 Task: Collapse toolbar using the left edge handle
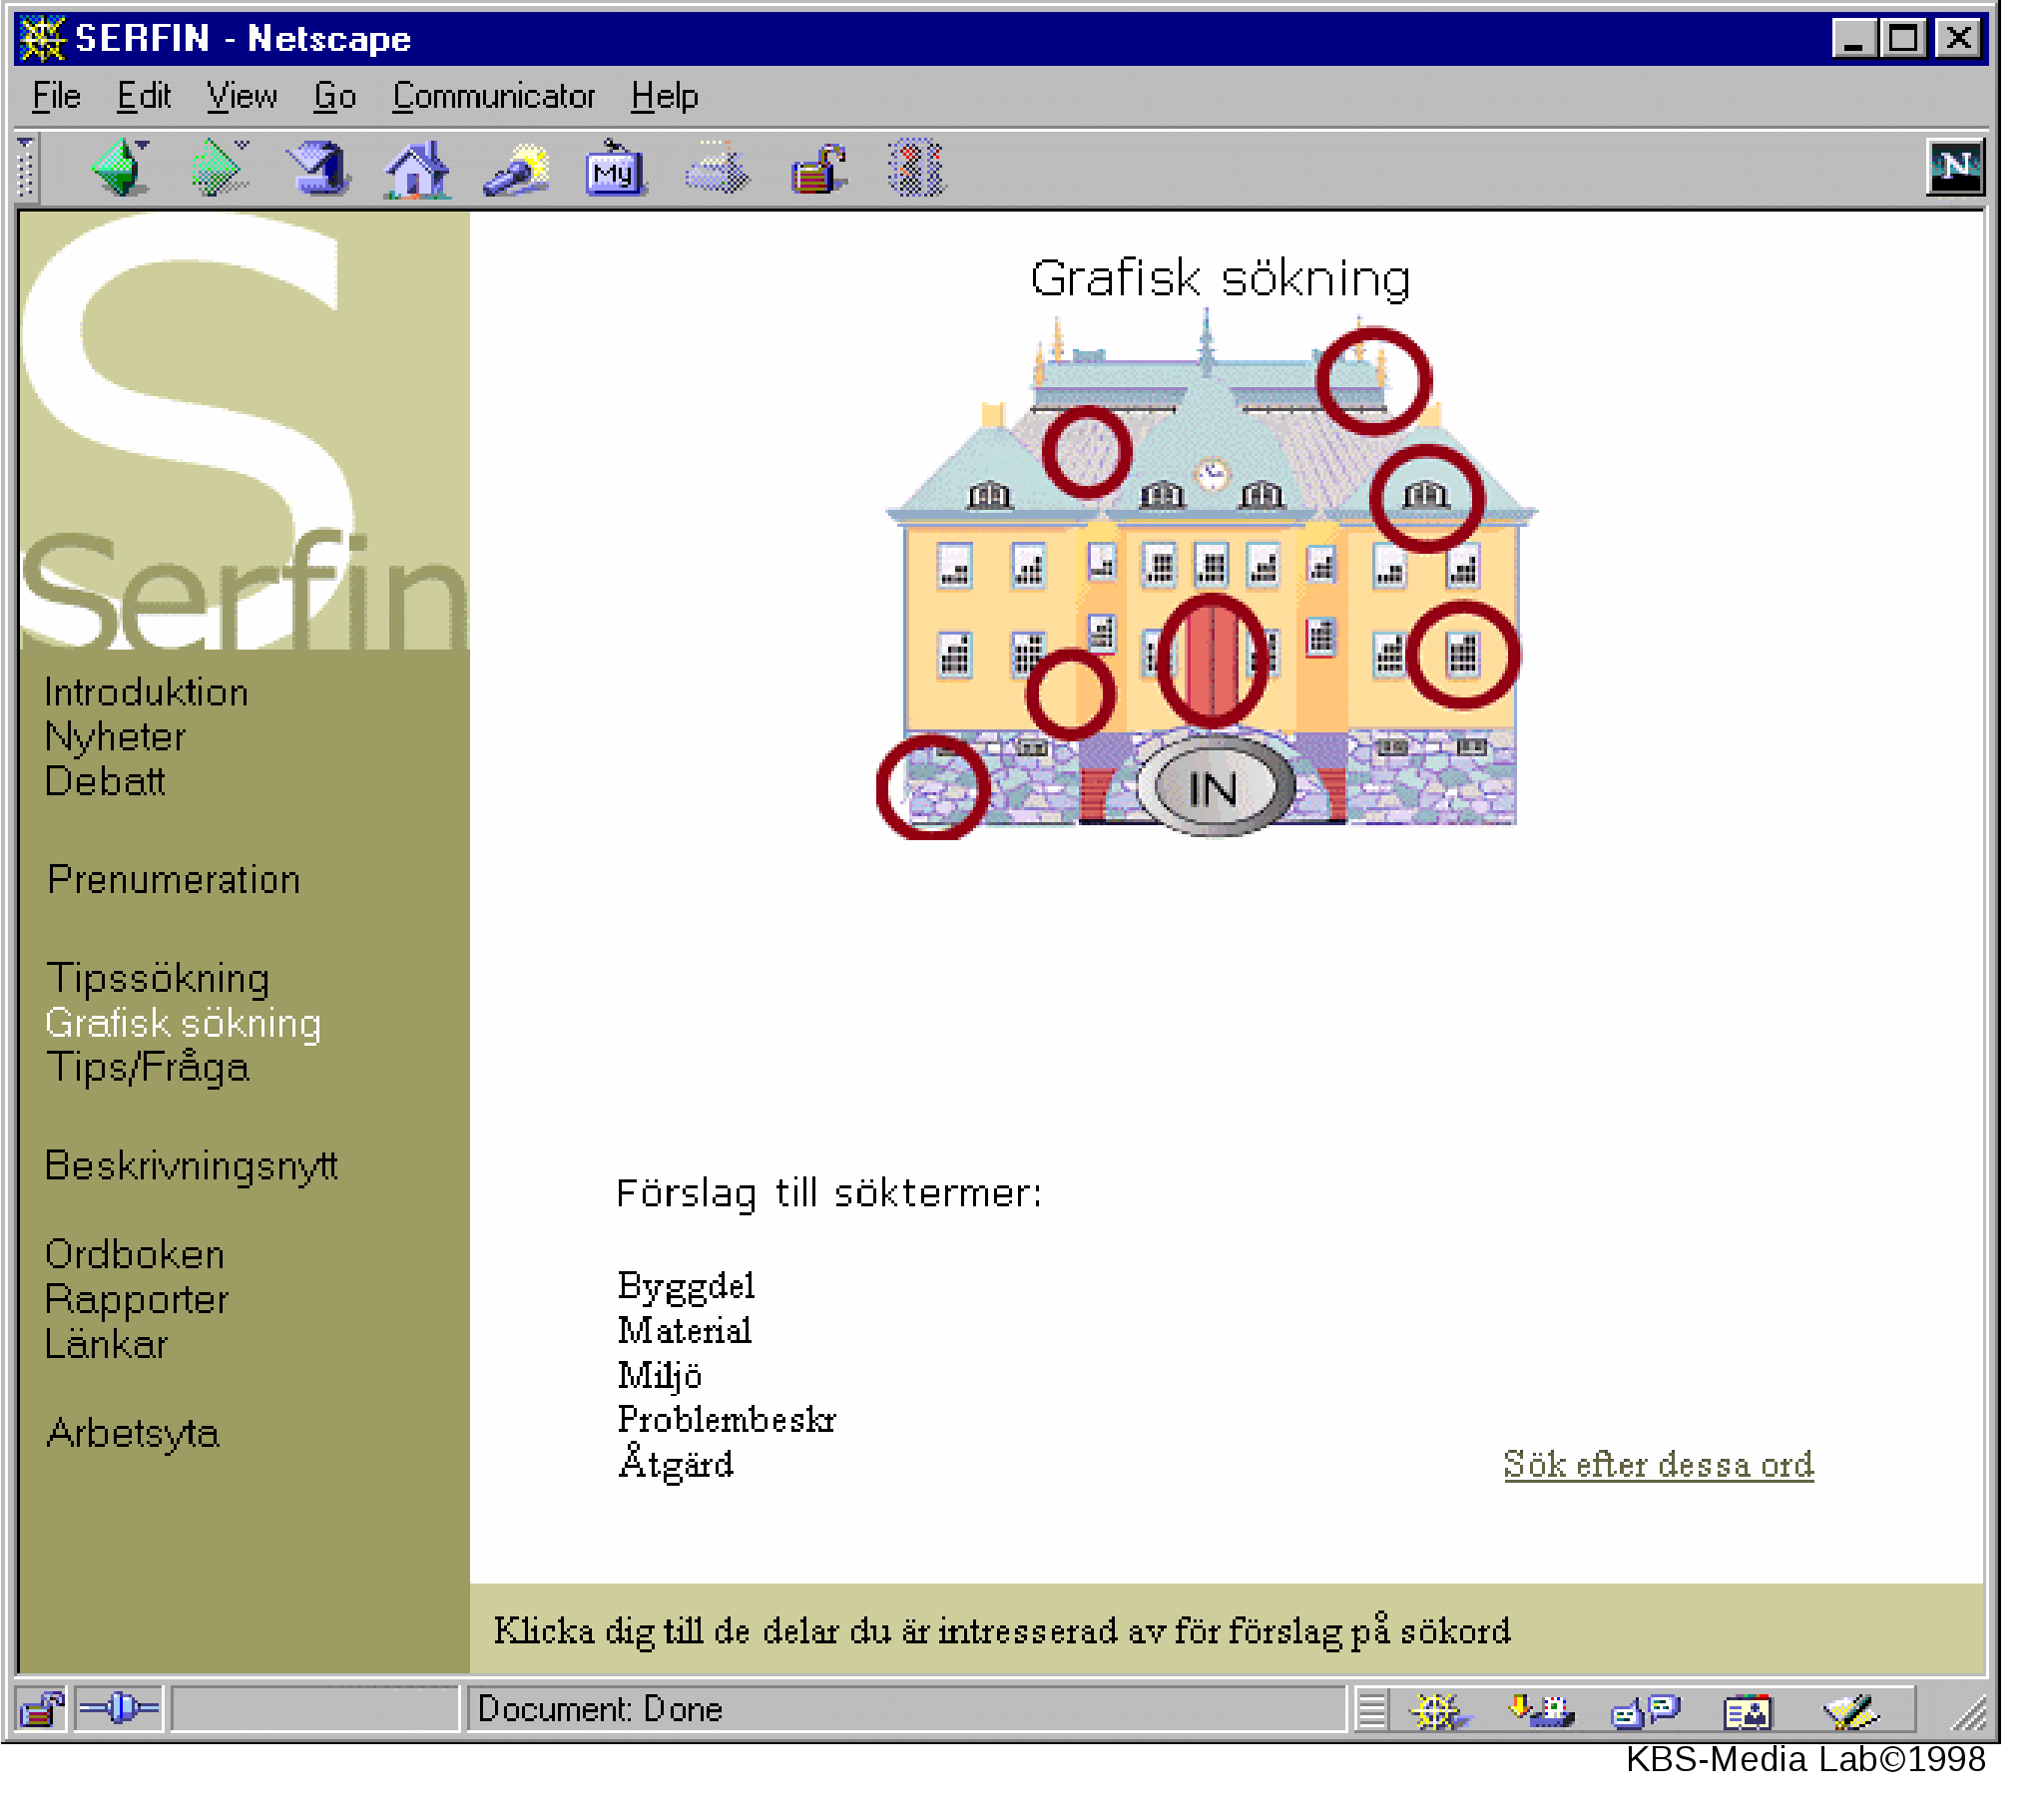click(x=27, y=168)
